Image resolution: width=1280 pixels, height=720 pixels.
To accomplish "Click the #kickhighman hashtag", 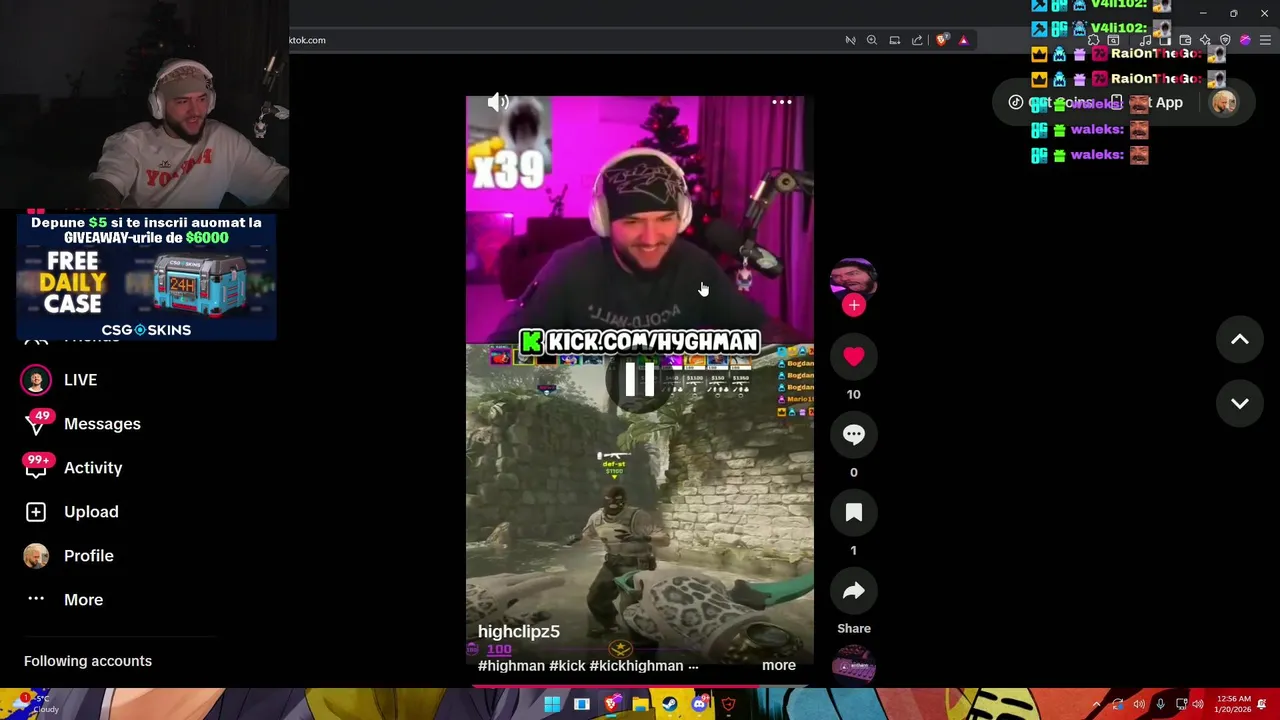I will pos(636,666).
